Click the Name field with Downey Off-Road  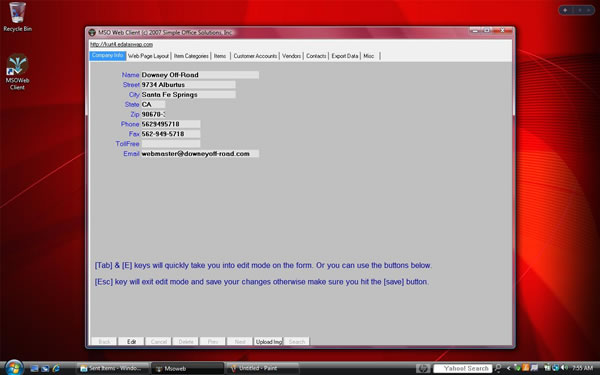[200, 75]
